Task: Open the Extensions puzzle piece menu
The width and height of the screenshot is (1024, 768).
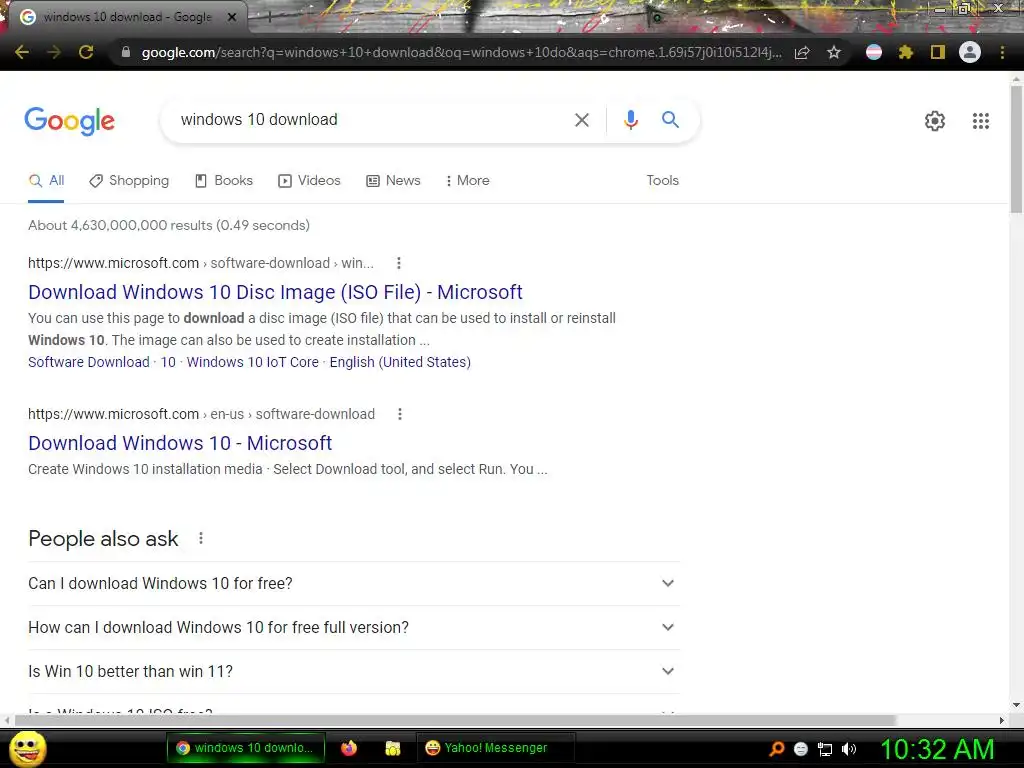Action: [906, 52]
